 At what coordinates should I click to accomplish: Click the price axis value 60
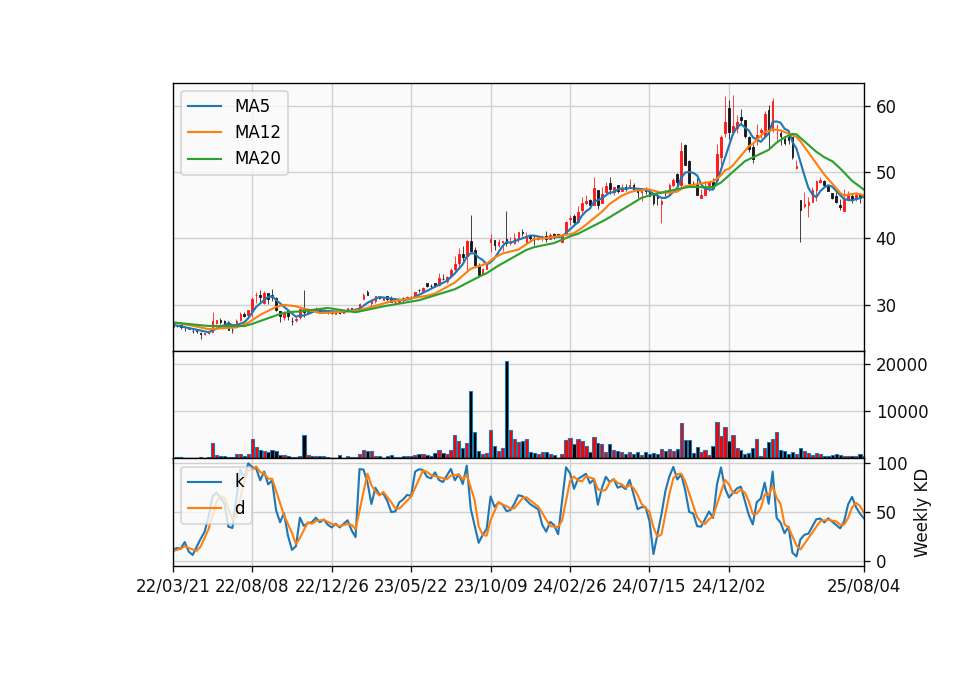(x=886, y=107)
